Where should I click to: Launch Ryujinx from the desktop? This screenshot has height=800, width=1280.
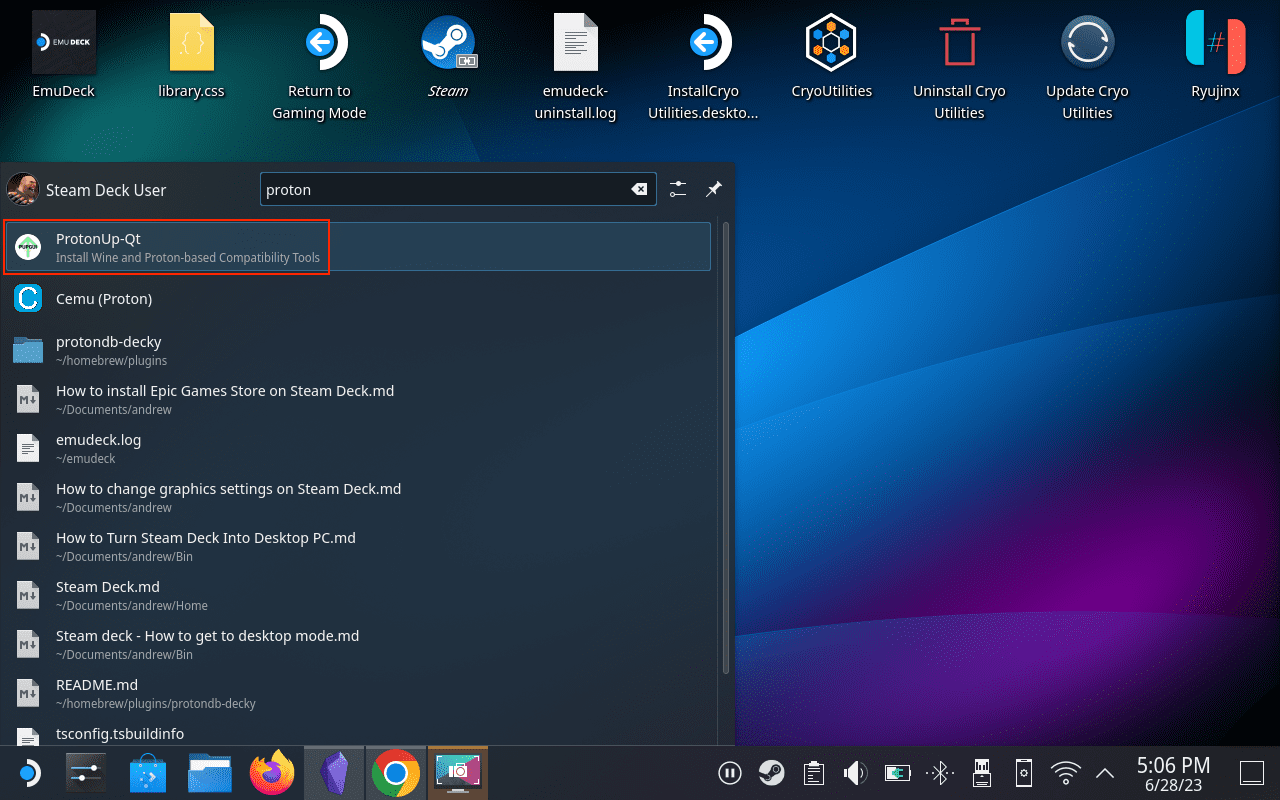tap(1215, 55)
